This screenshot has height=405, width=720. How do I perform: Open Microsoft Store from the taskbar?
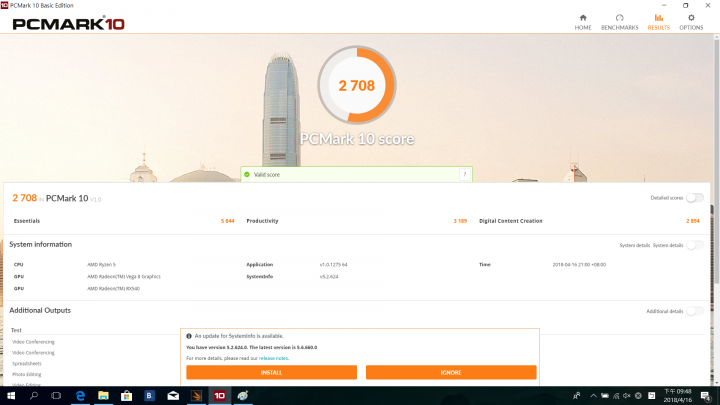pos(126,395)
